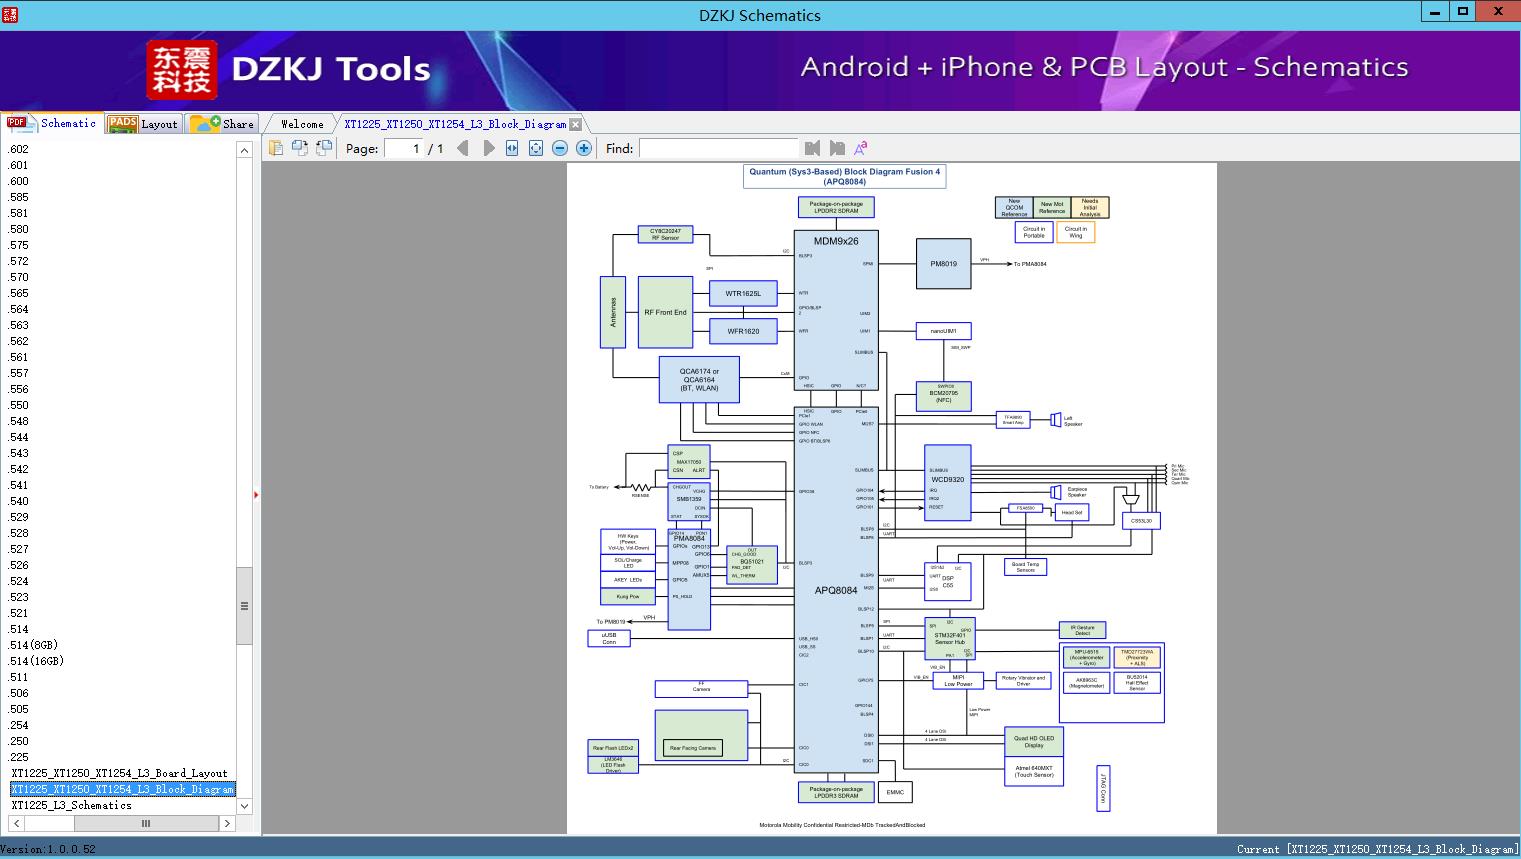
Task: Click the zoom out minus icon
Action: point(560,148)
